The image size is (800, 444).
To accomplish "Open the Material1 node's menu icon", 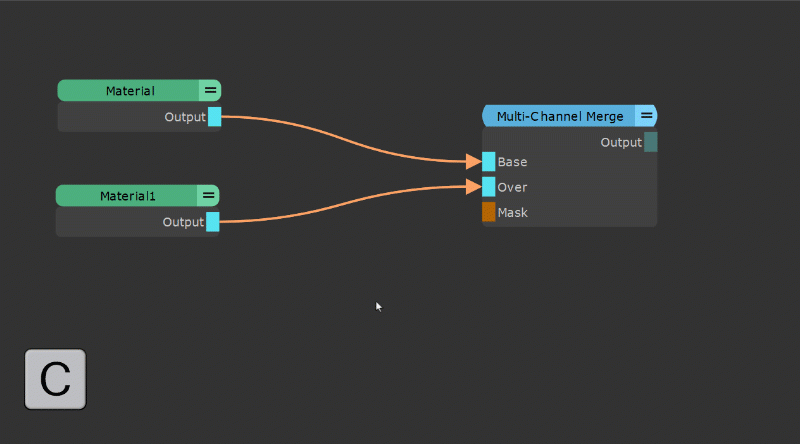I will (x=208, y=196).
